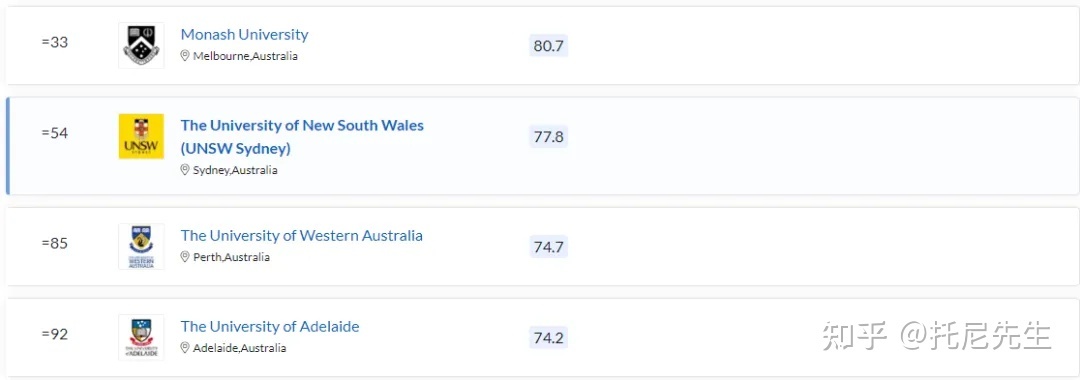Click the University of Western Australia crest
Viewport: 1080px width, 380px height.
(141, 246)
